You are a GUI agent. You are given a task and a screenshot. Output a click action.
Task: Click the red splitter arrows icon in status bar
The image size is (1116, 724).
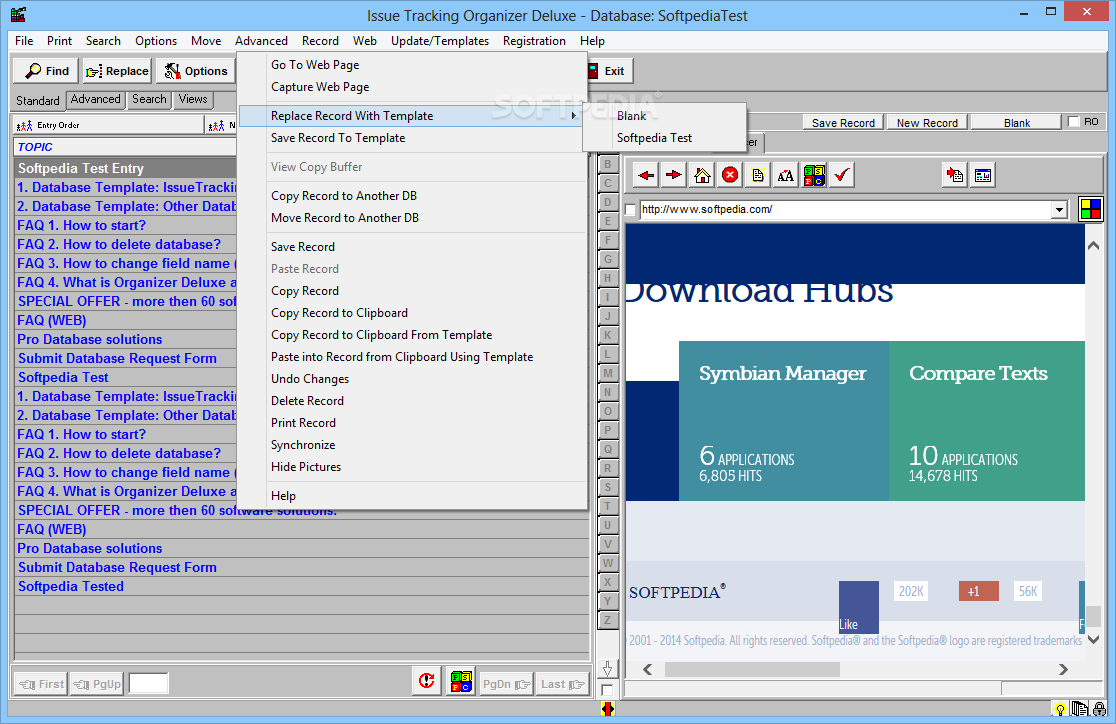click(607, 709)
